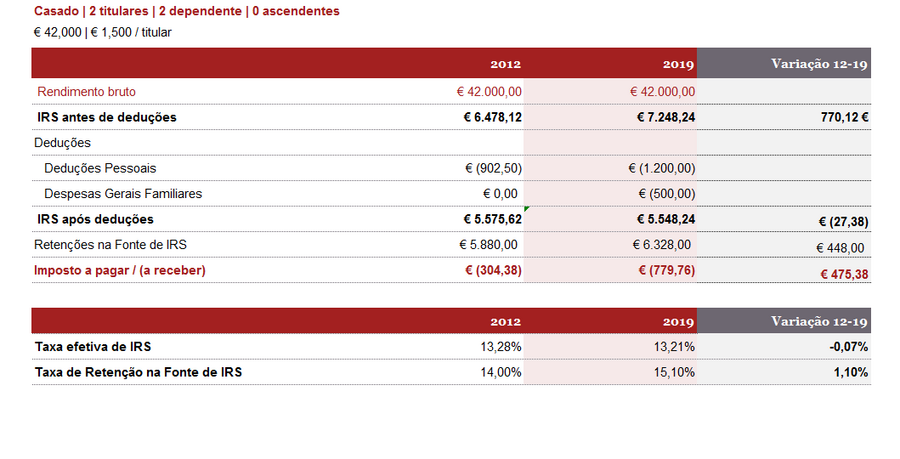Select the '€ 42,000 | € 1,500 / titular' subtitle
Image resolution: width=900 pixels, height=459 pixels.
pos(102,33)
